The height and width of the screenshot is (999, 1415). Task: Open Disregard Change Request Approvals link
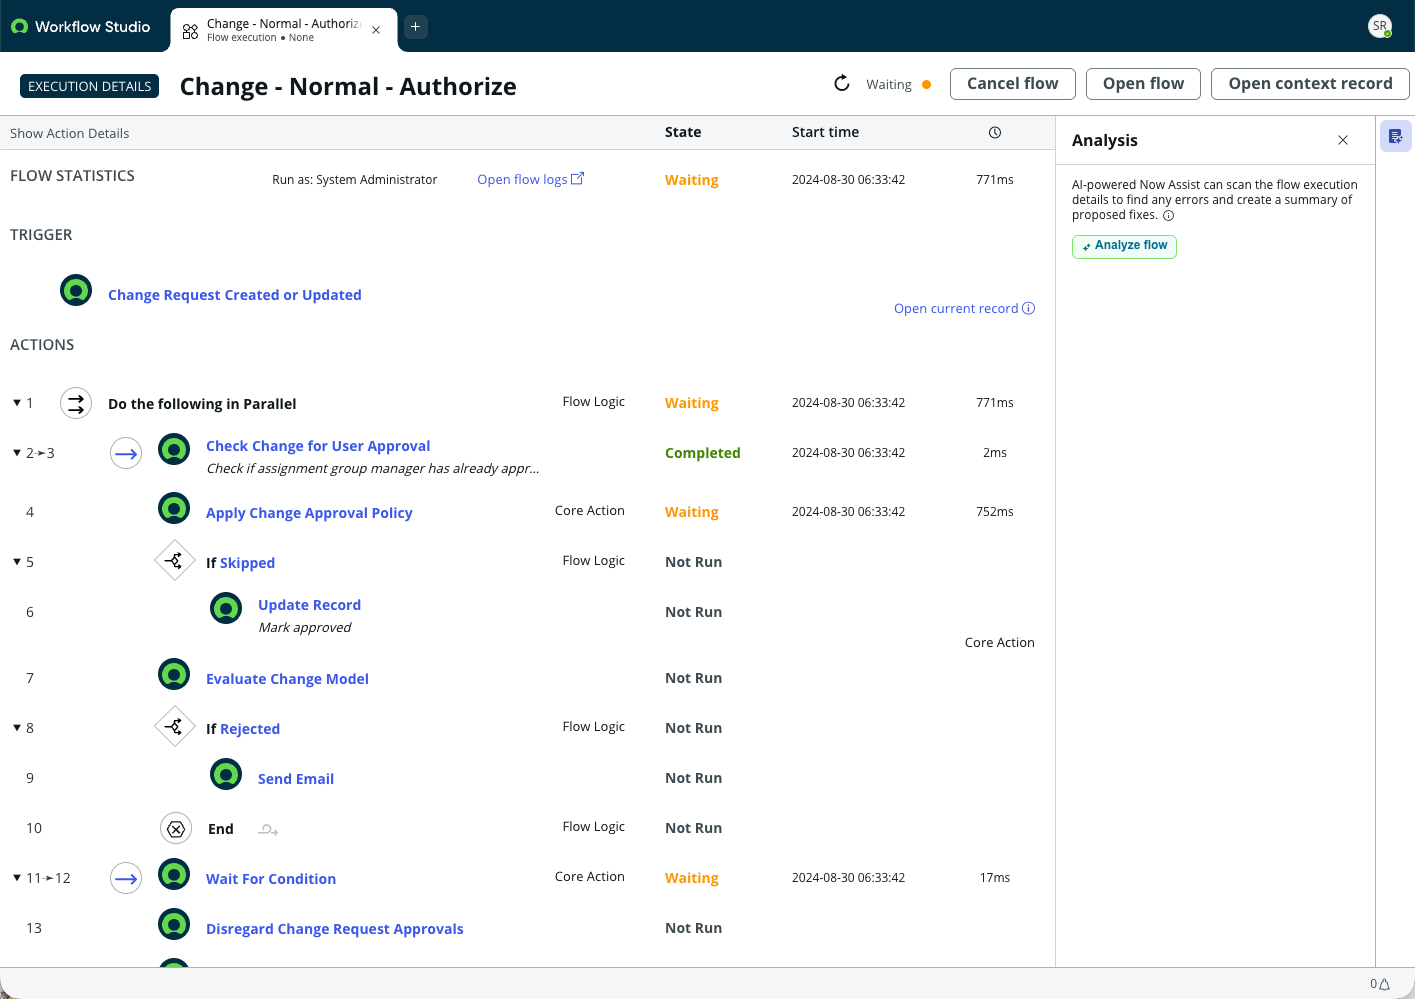click(x=335, y=929)
